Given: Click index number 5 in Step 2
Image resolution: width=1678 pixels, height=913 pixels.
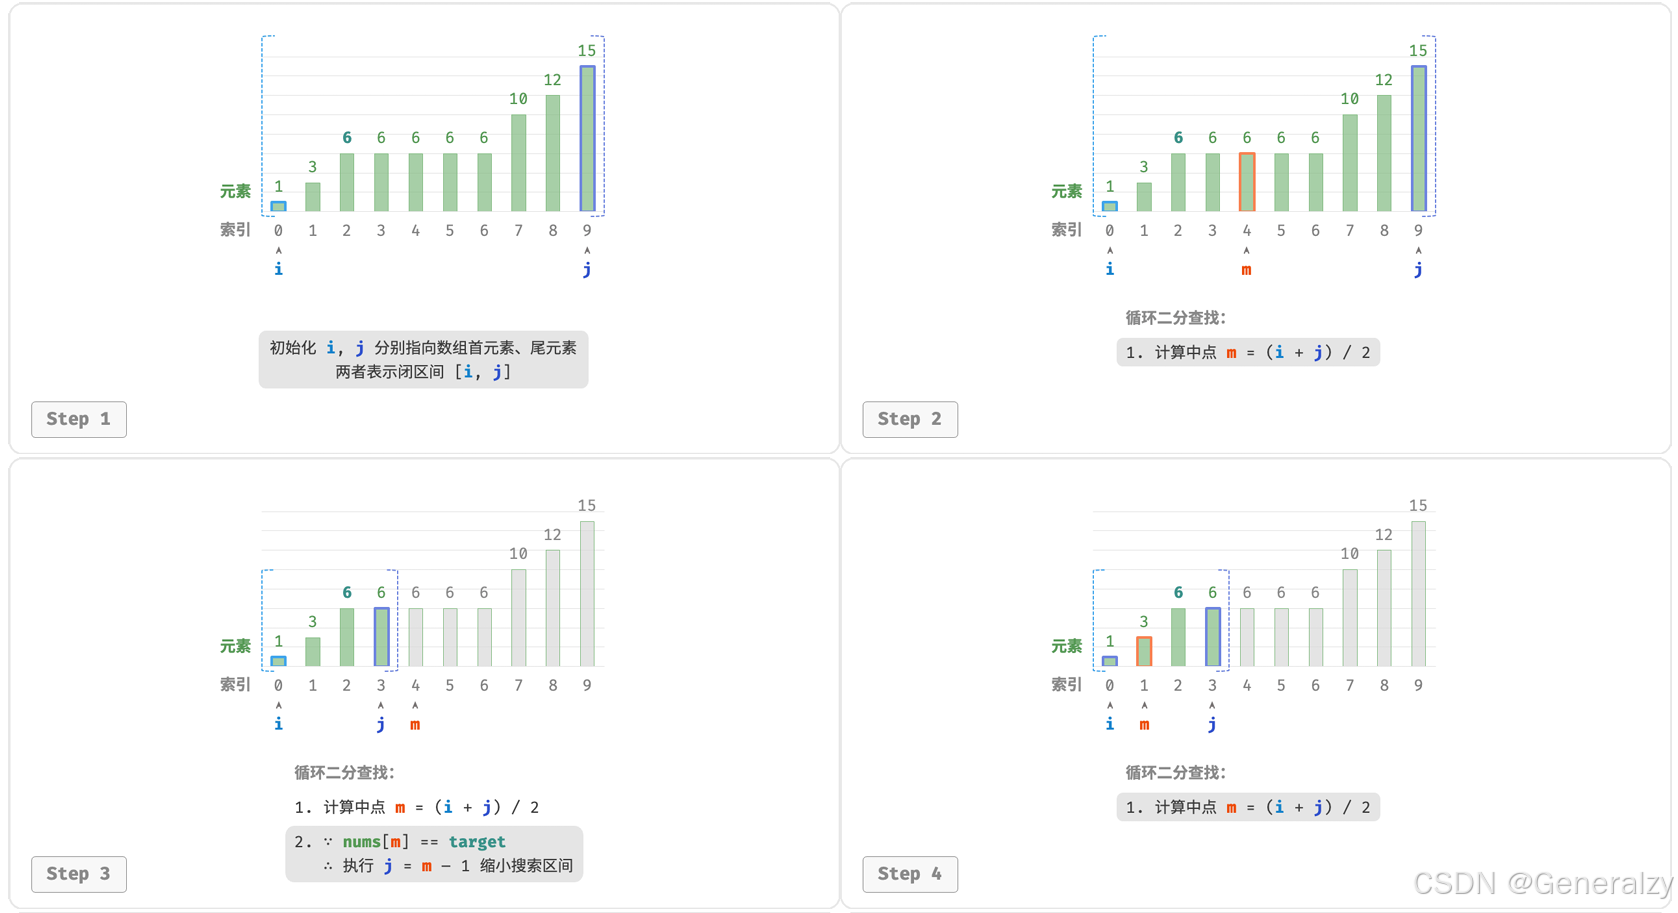Looking at the screenshot, I should (1281, 231).
